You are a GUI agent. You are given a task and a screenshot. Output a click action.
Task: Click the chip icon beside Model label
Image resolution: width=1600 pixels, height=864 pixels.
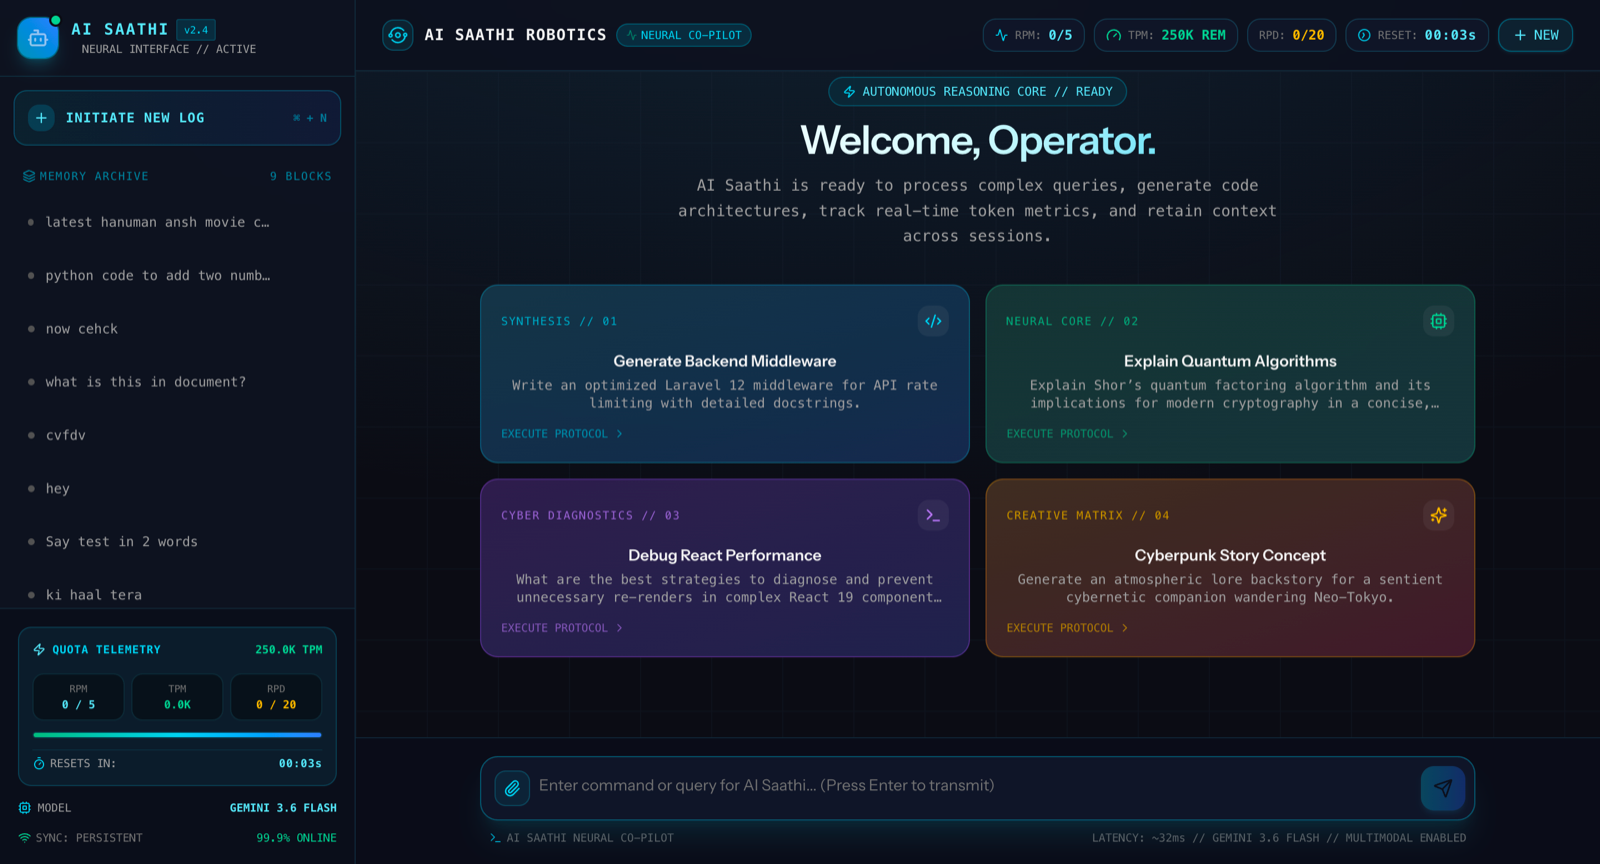point(25,808)
